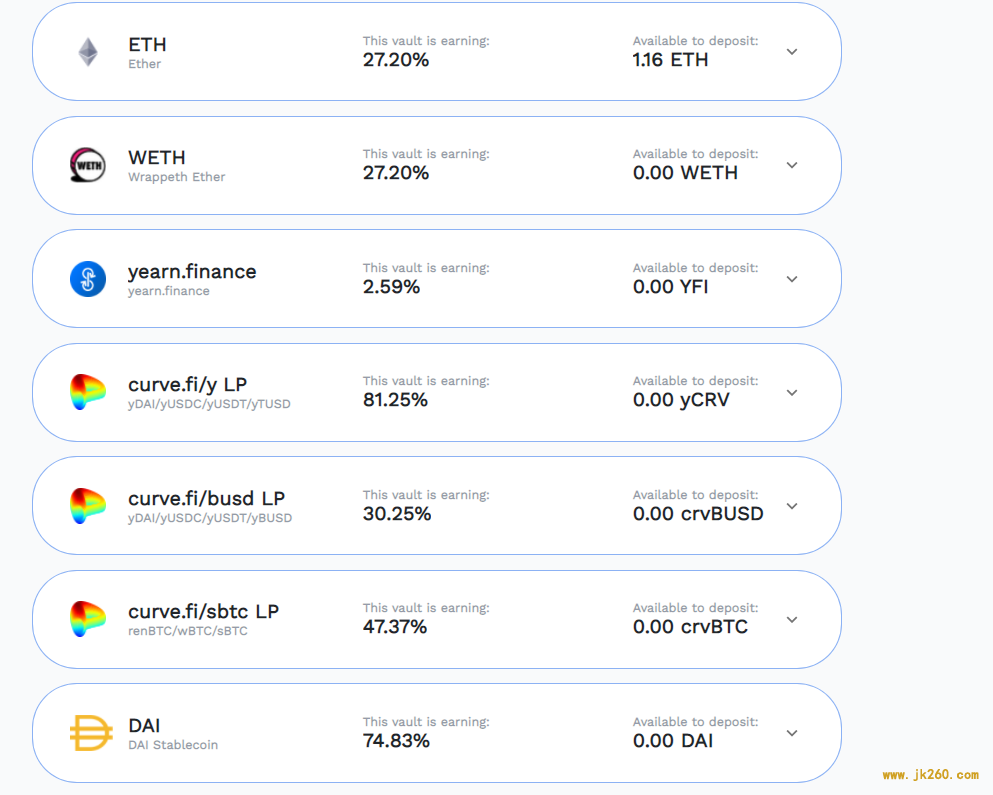Click the 47.37% earning rate
Viewport: 993px width, 795px height.
pyautogui.click(x=395, y=627)
